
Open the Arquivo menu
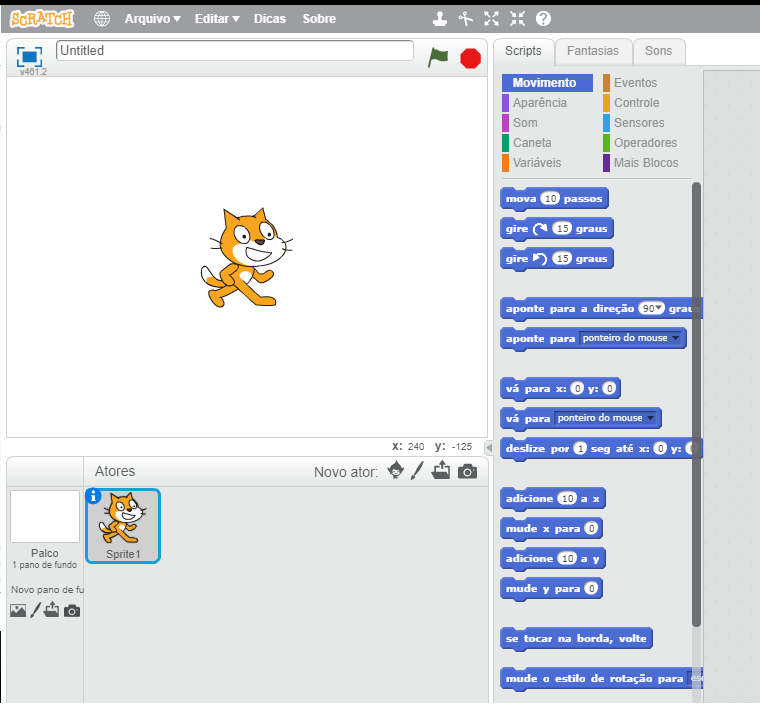coord(152,19)
